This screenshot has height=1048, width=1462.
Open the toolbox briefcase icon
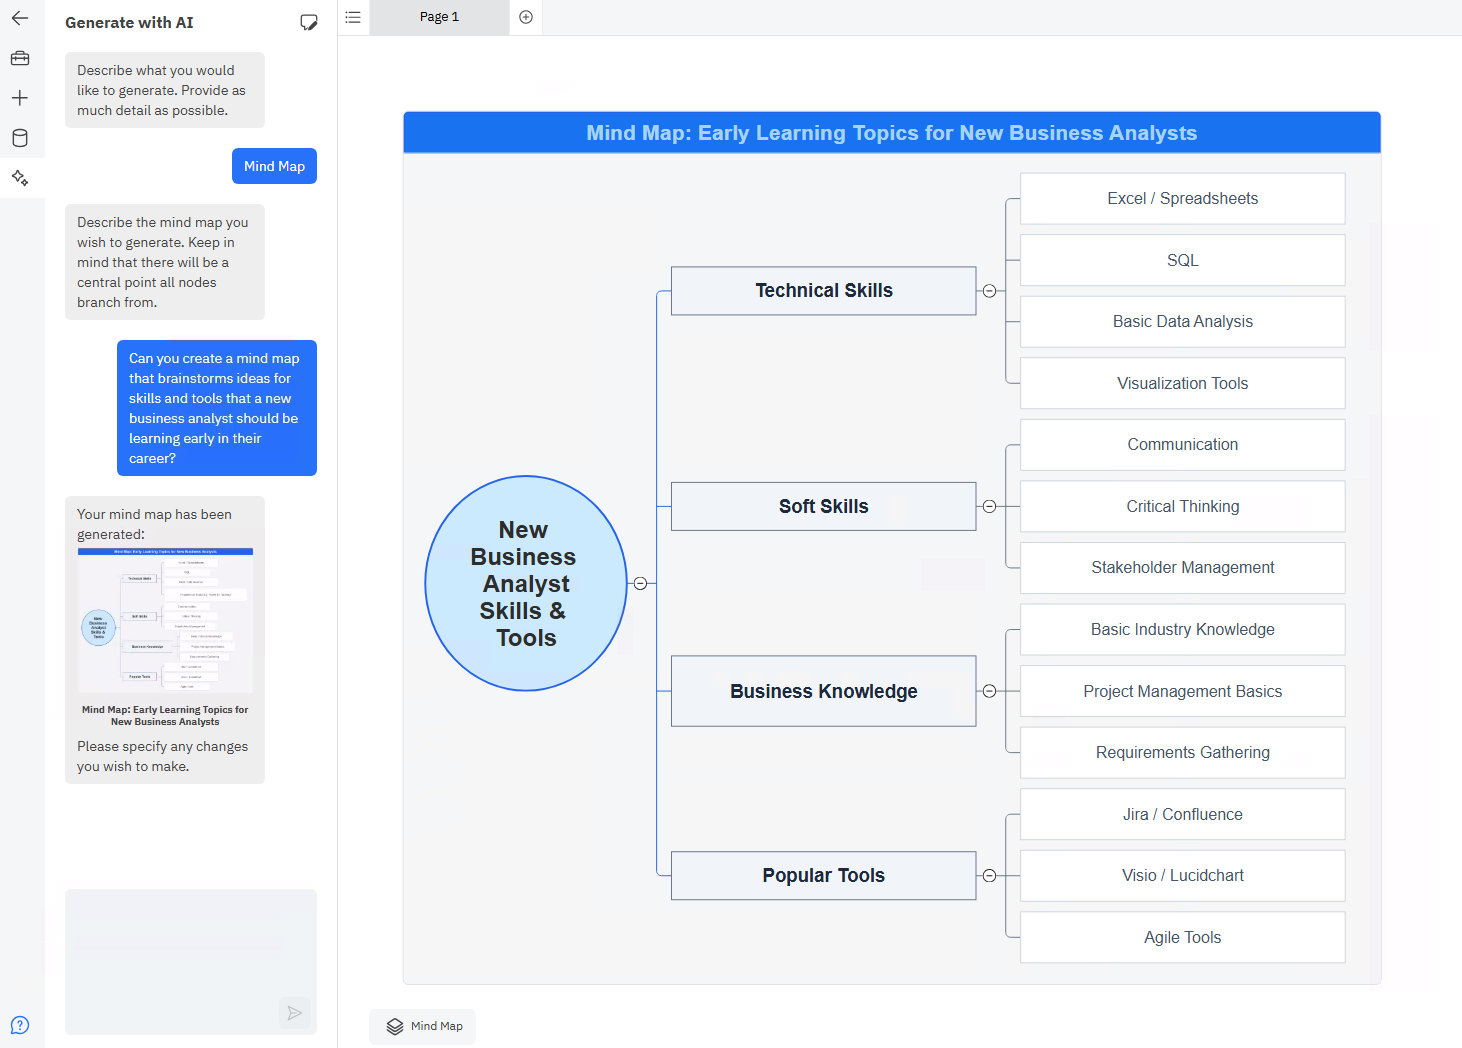click(20, 58)
